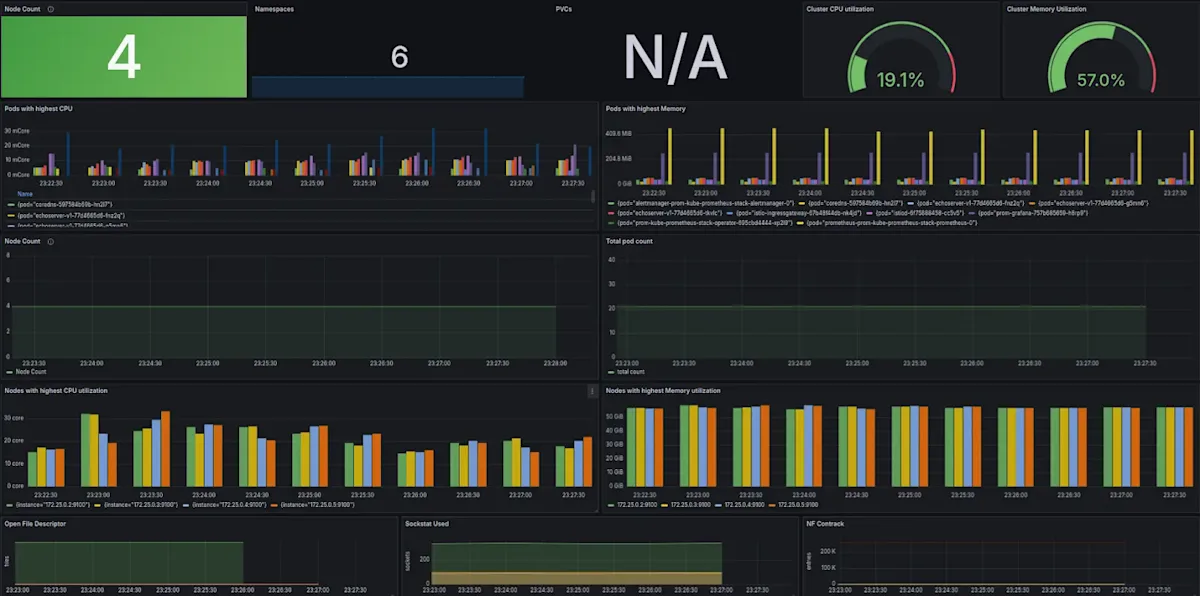The height and width of the screenshot is (596, 1200).
Task: Sort CPU legend by the Name header
Action: click(x=24, y=195)
